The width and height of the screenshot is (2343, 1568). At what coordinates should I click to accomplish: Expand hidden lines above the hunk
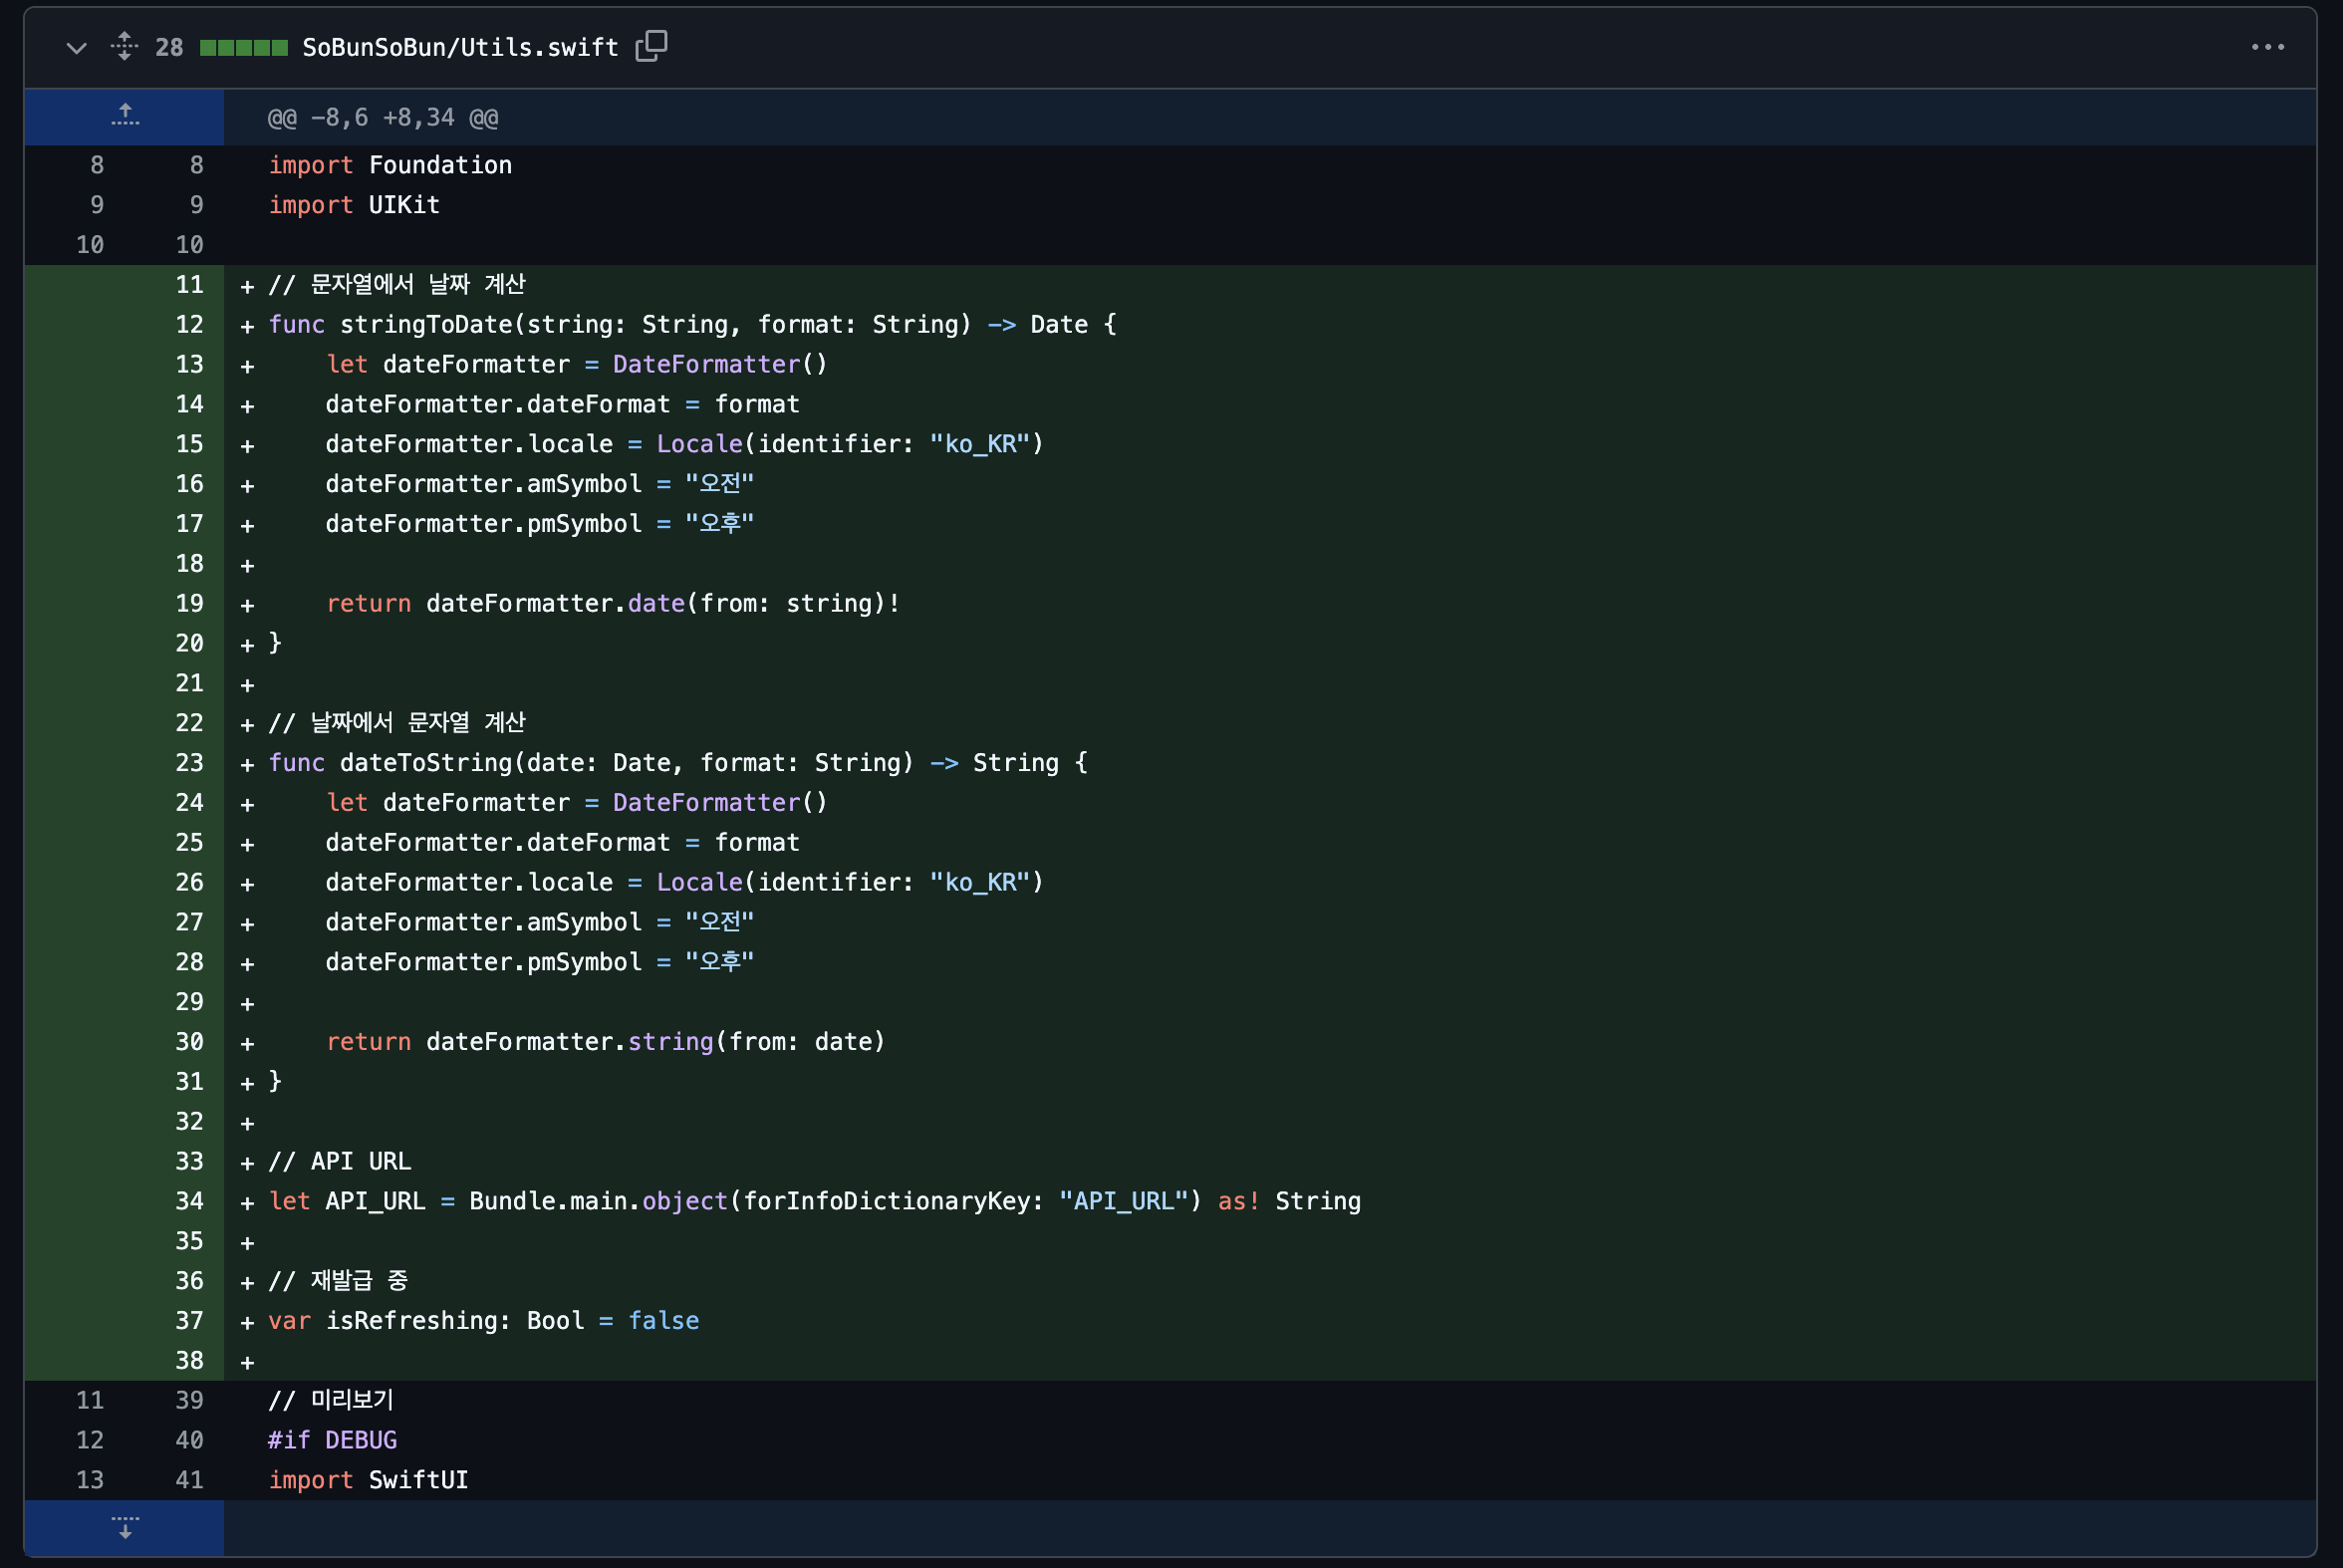click(x=124, y=116)
